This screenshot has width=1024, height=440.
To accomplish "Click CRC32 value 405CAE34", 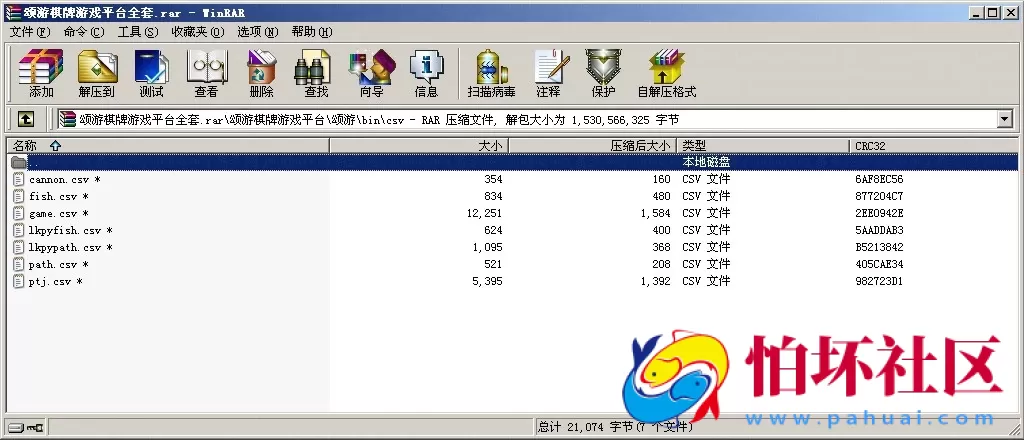I will point(879,264).
